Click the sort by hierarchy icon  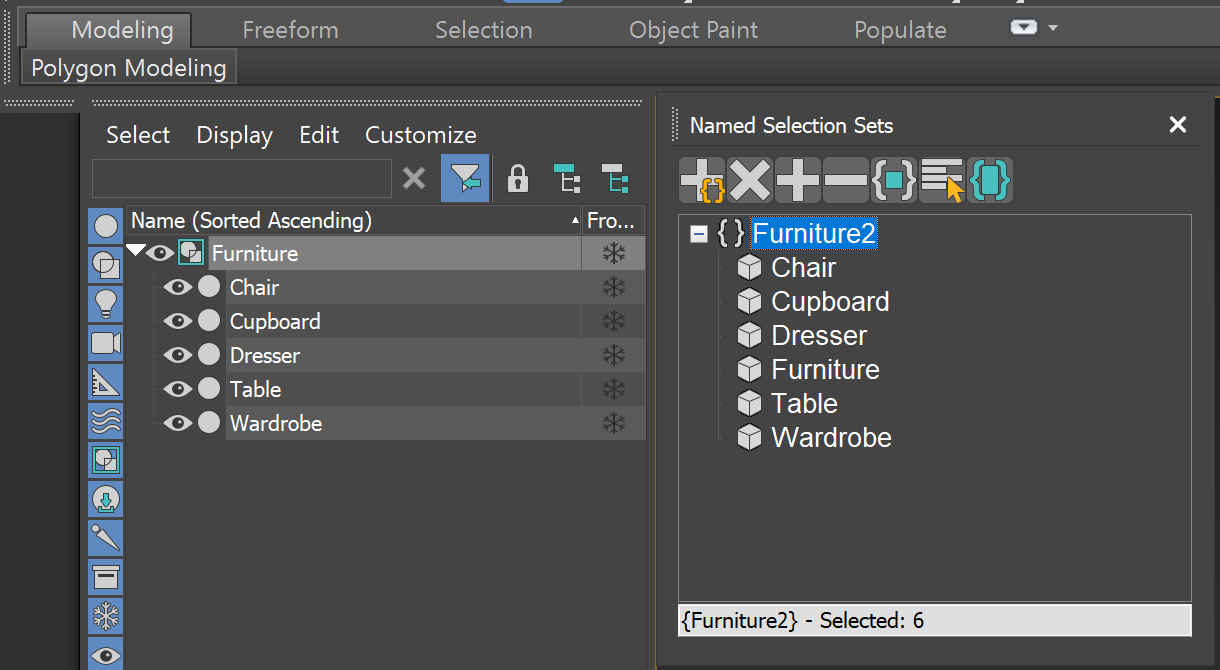pos(567,179)
